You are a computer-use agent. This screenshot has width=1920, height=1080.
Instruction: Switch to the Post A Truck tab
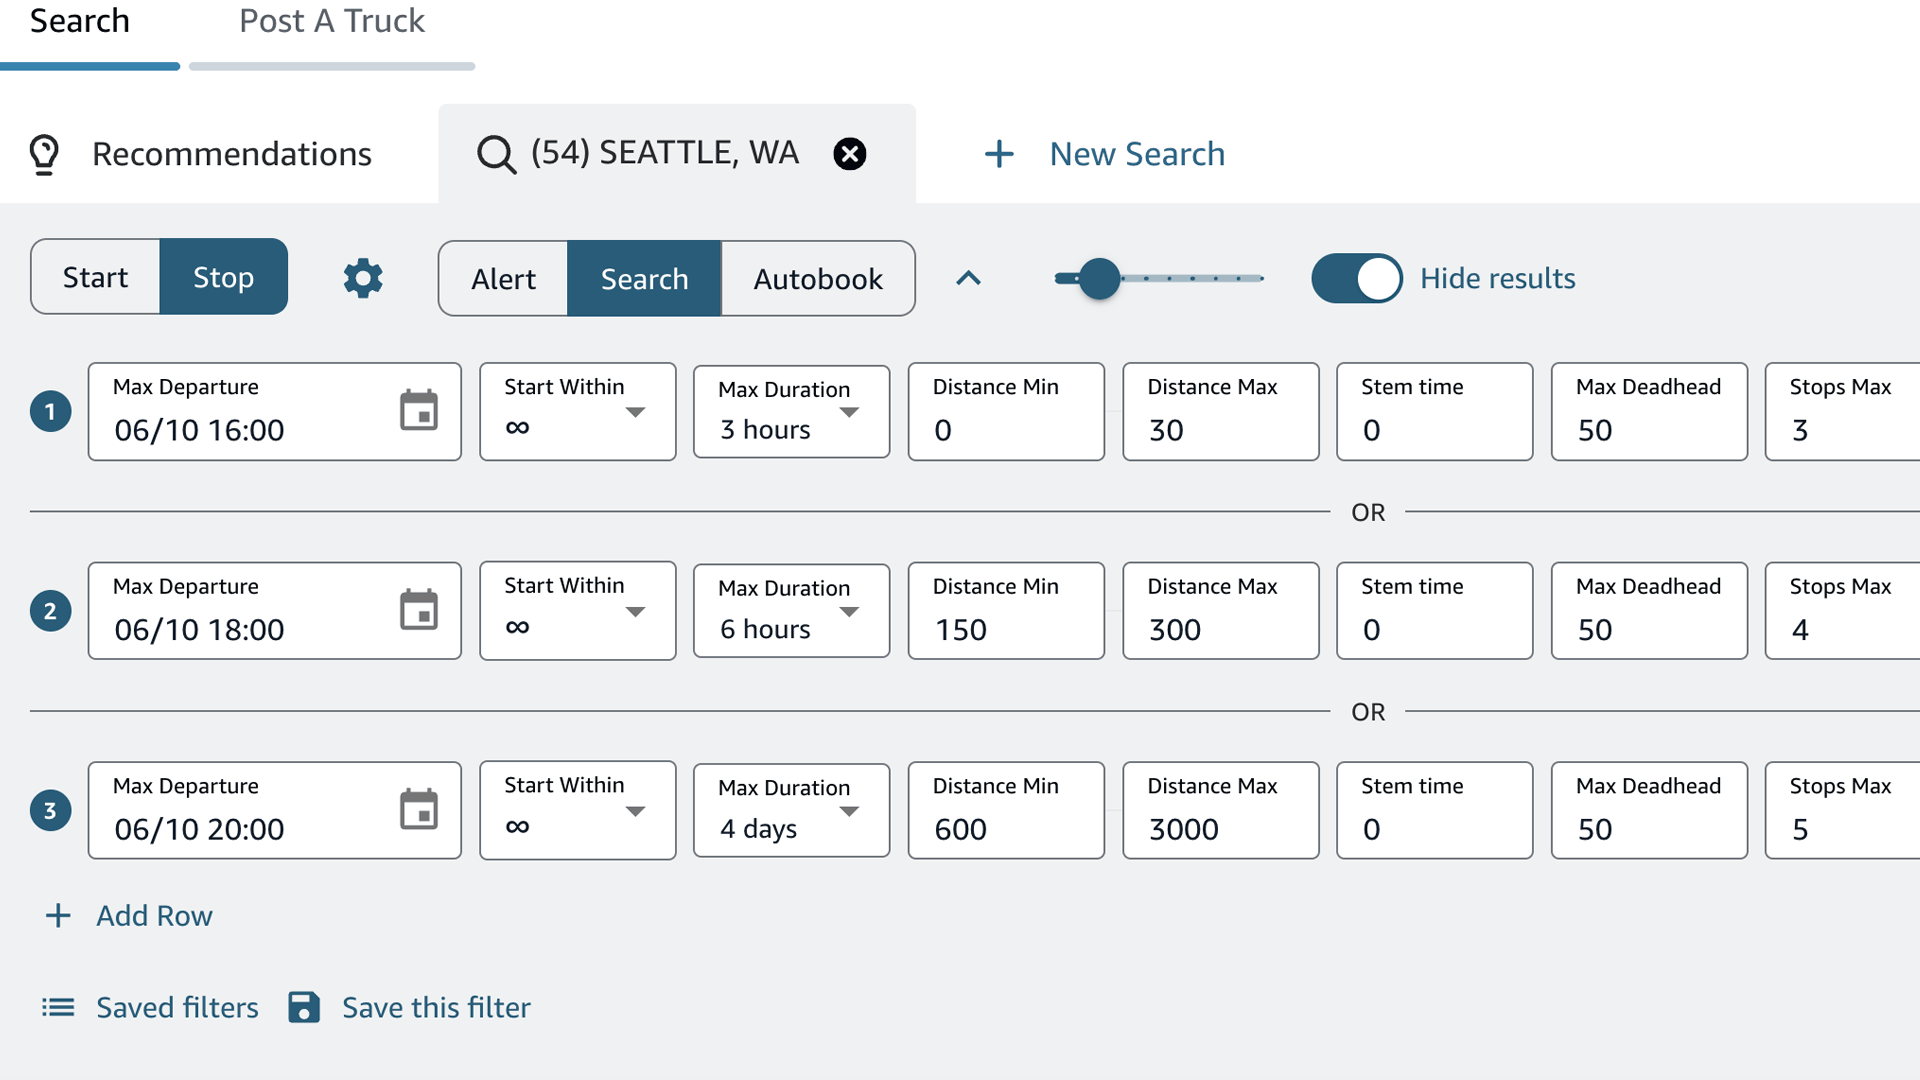click(x=332, y=22)
